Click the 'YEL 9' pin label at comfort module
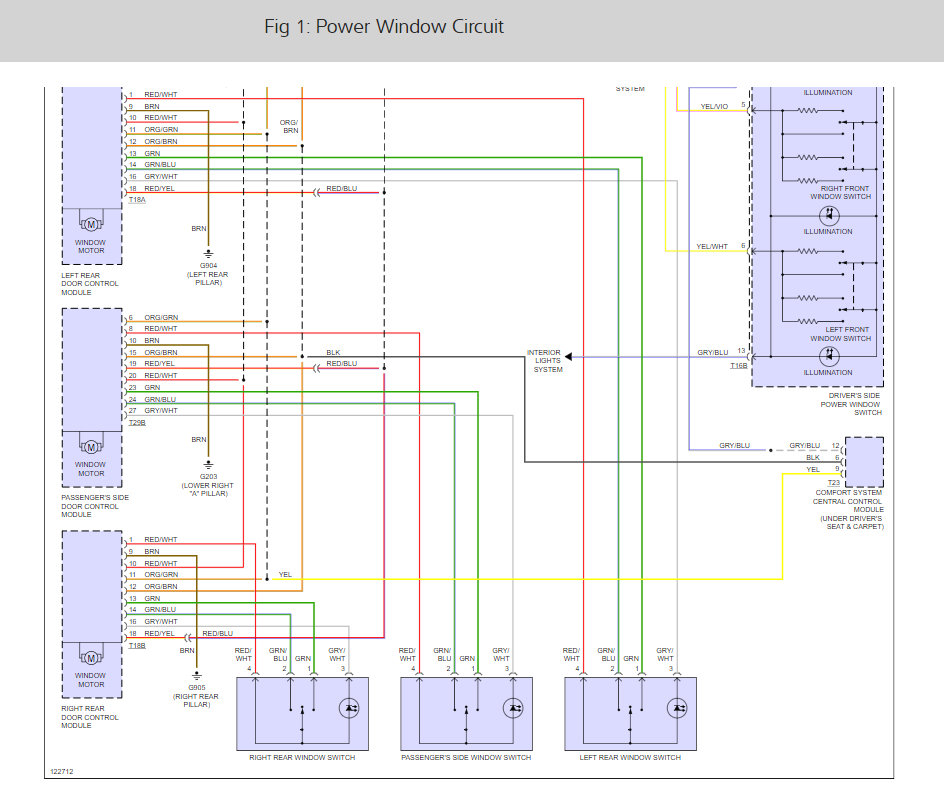Screen dimensions: 944x809 (822, 469)
